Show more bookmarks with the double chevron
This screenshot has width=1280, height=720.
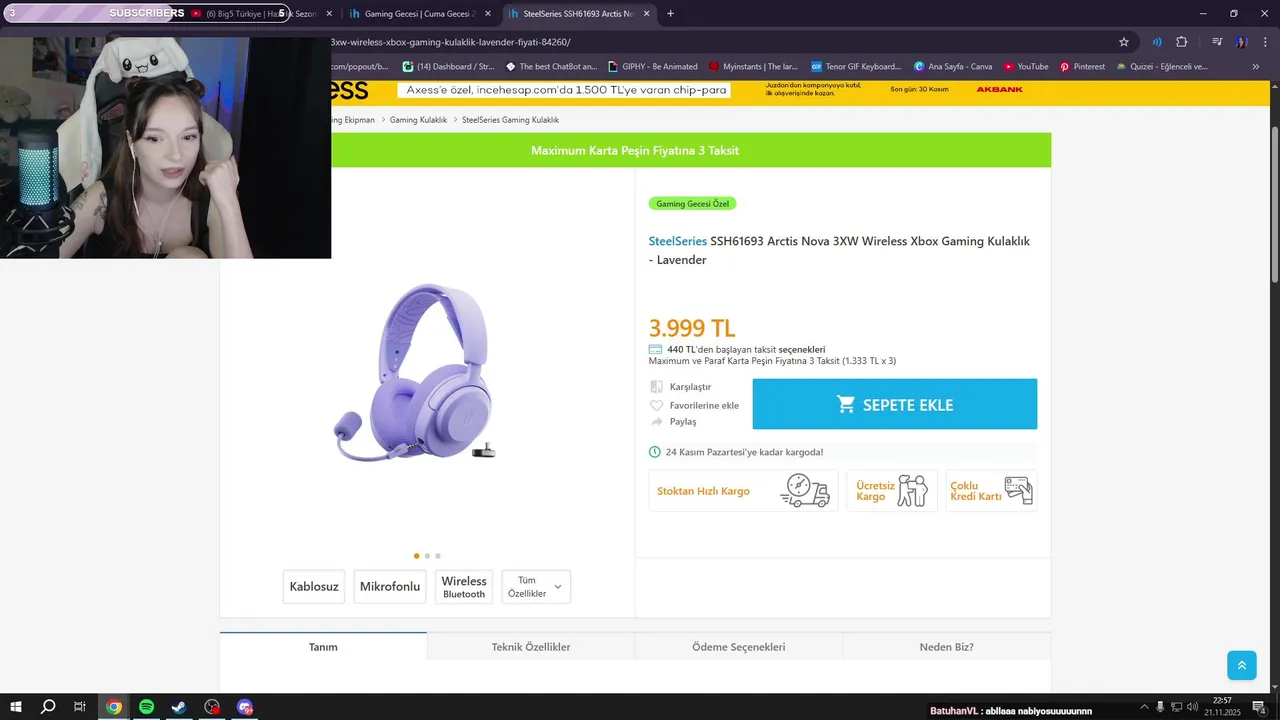tap(1256, 67)
